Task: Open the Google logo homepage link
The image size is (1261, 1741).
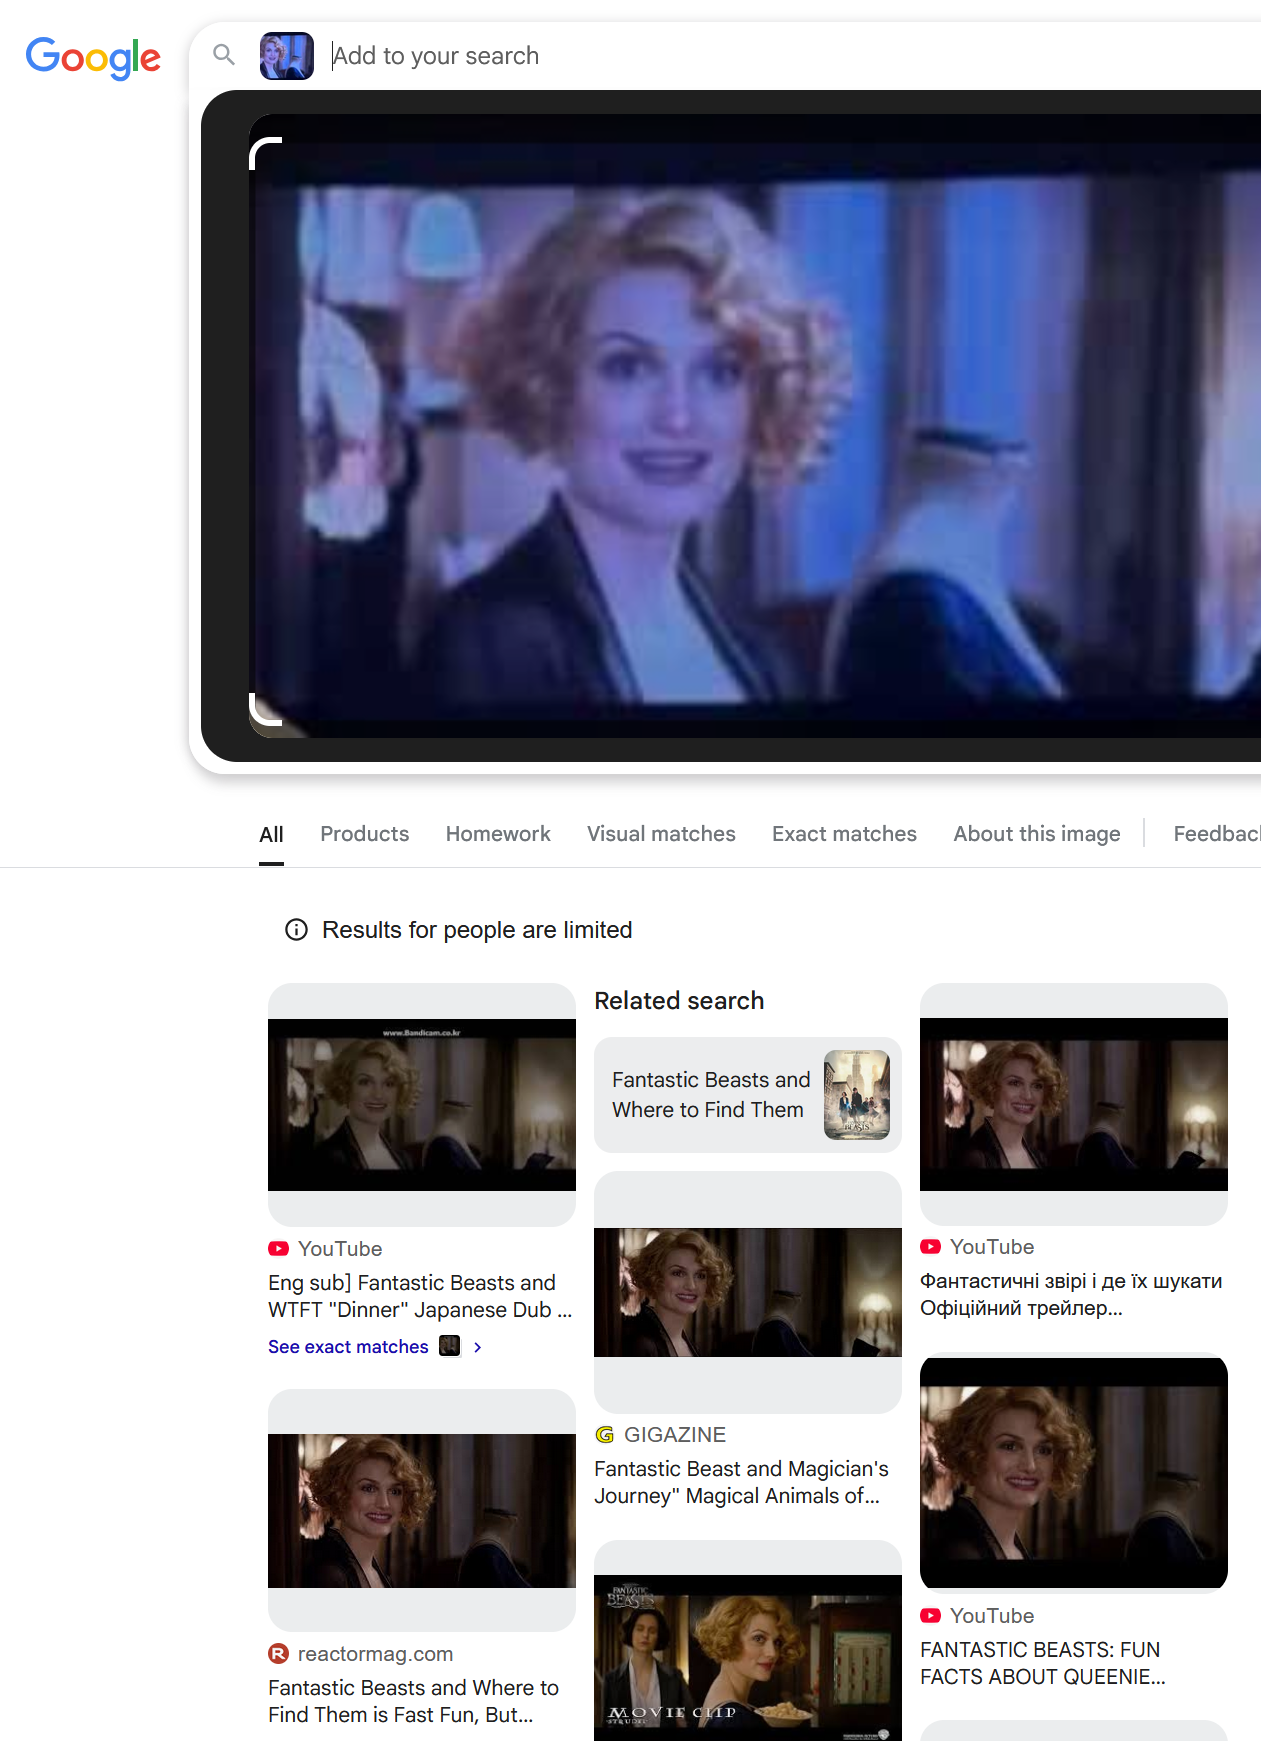Action: [x=93, y=57]
